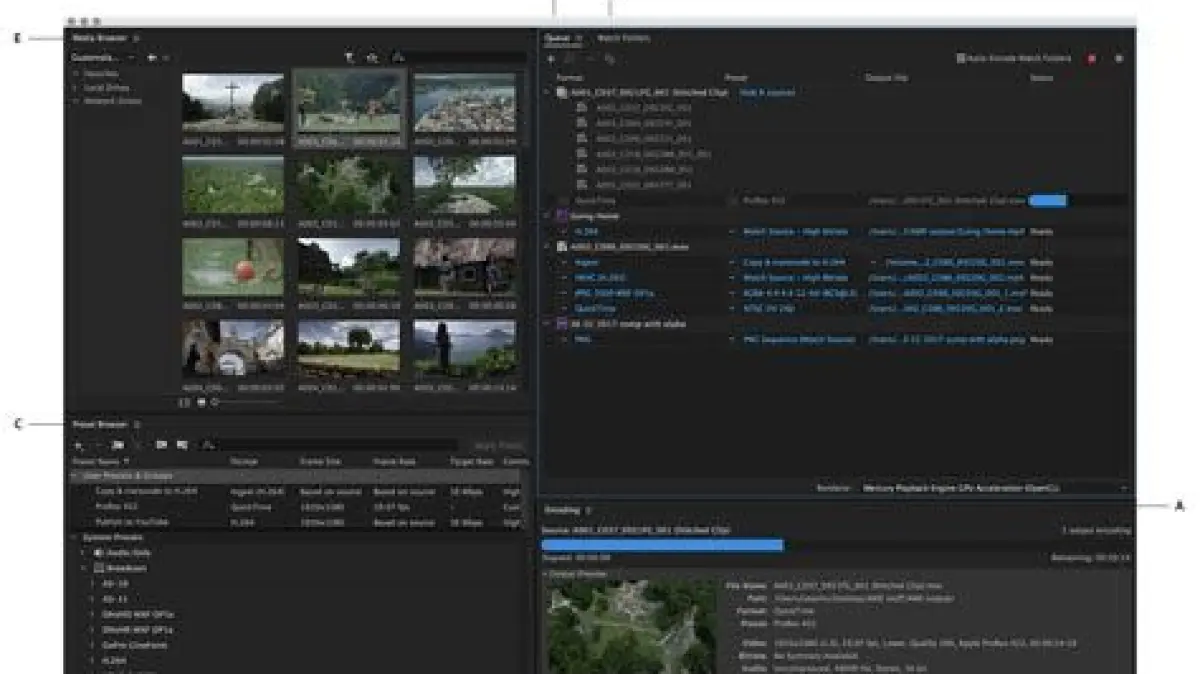Click the Apply Preset button
Screen dimensions: 1200x674
tap(497, 445)
